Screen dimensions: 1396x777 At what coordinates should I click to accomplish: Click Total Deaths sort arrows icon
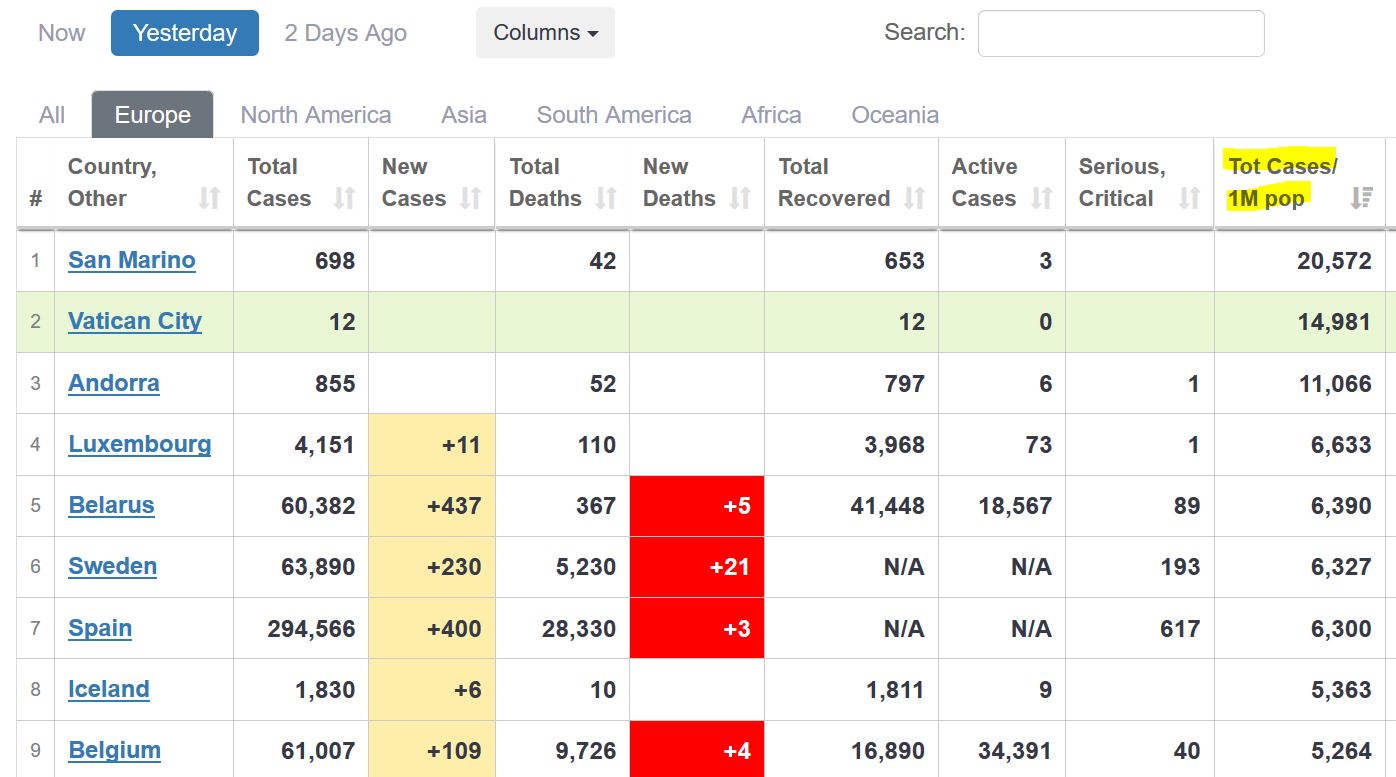(606, 198)
